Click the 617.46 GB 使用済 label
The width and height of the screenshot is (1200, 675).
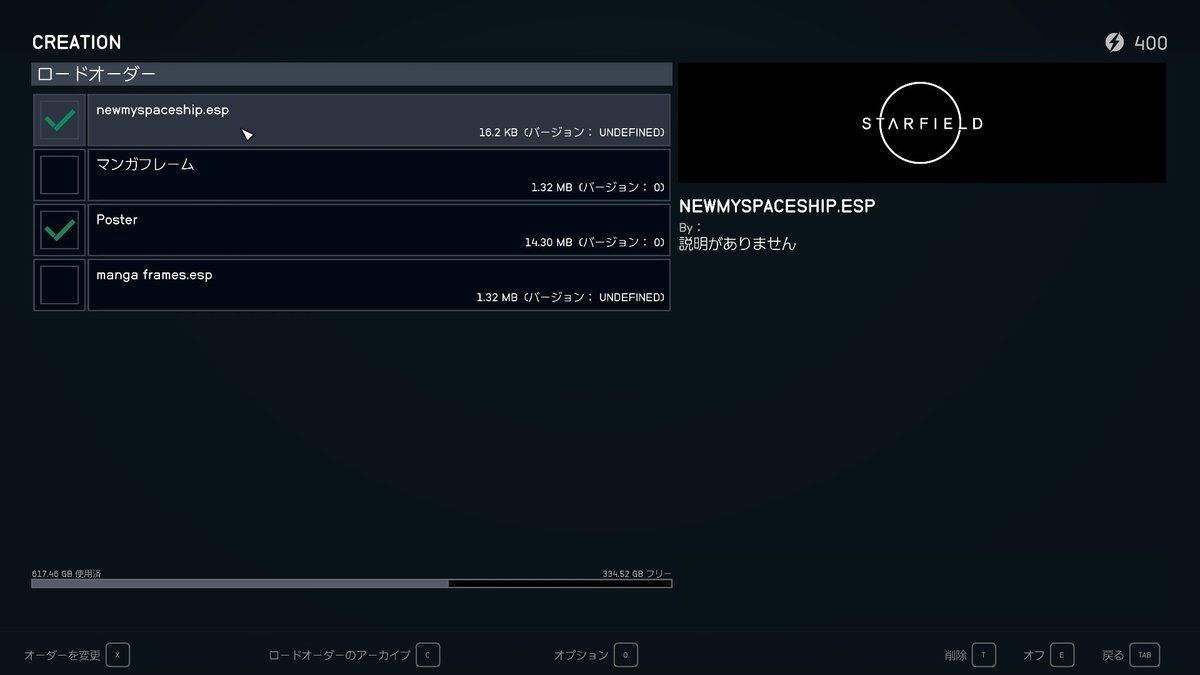[66, 573]
